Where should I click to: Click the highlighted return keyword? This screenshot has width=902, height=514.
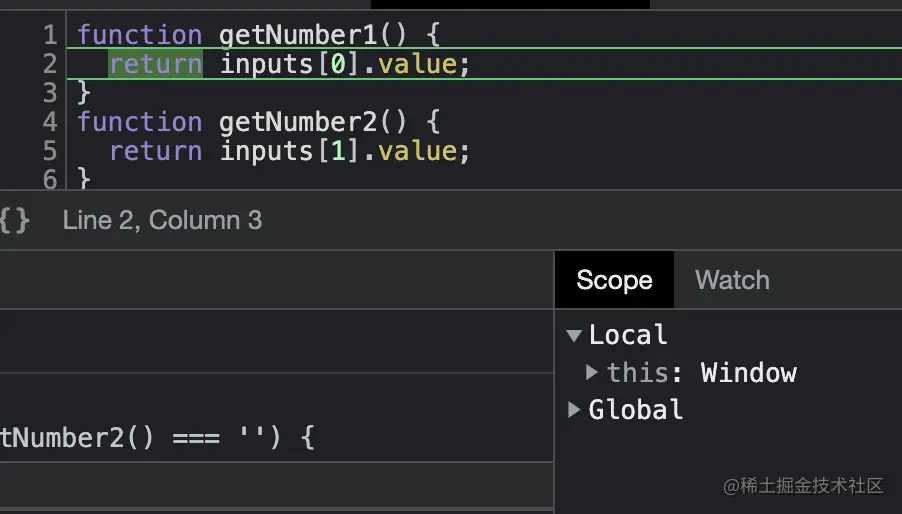[155, 64]
